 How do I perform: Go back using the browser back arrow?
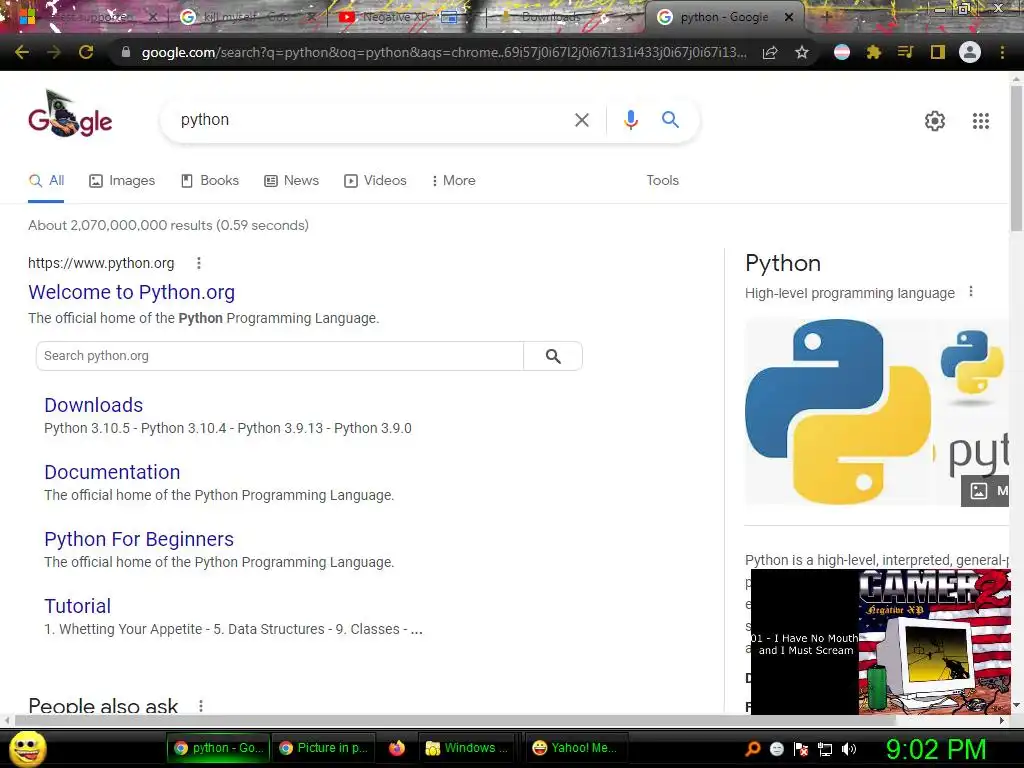click(x=22, y=52)
